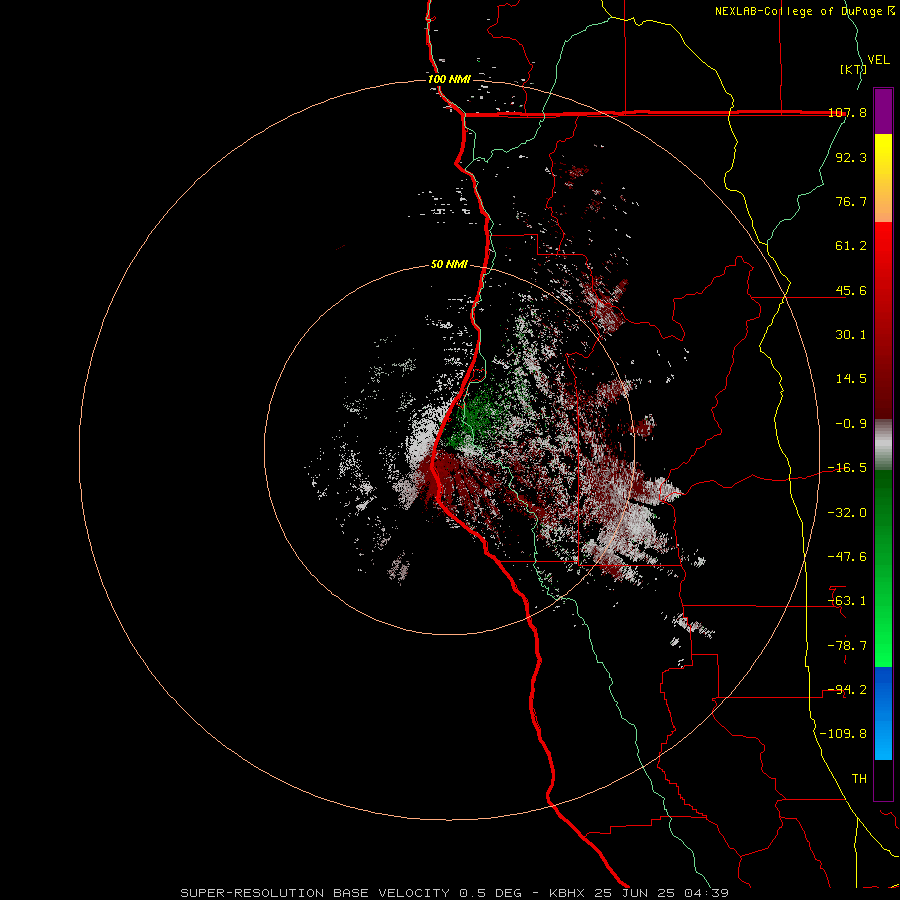Select the -78.7 legend value
This screenshot has width=900, height=900.
[x=847, y=646]
